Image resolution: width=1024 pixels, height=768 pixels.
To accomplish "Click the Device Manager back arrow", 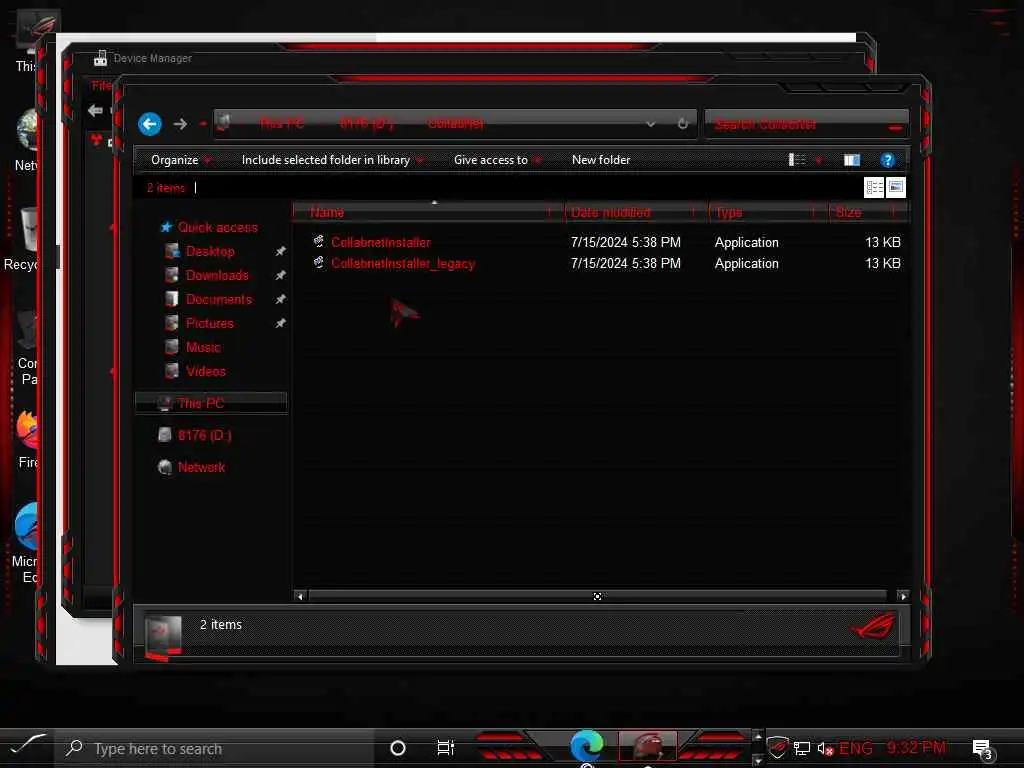I will (95, 110).
